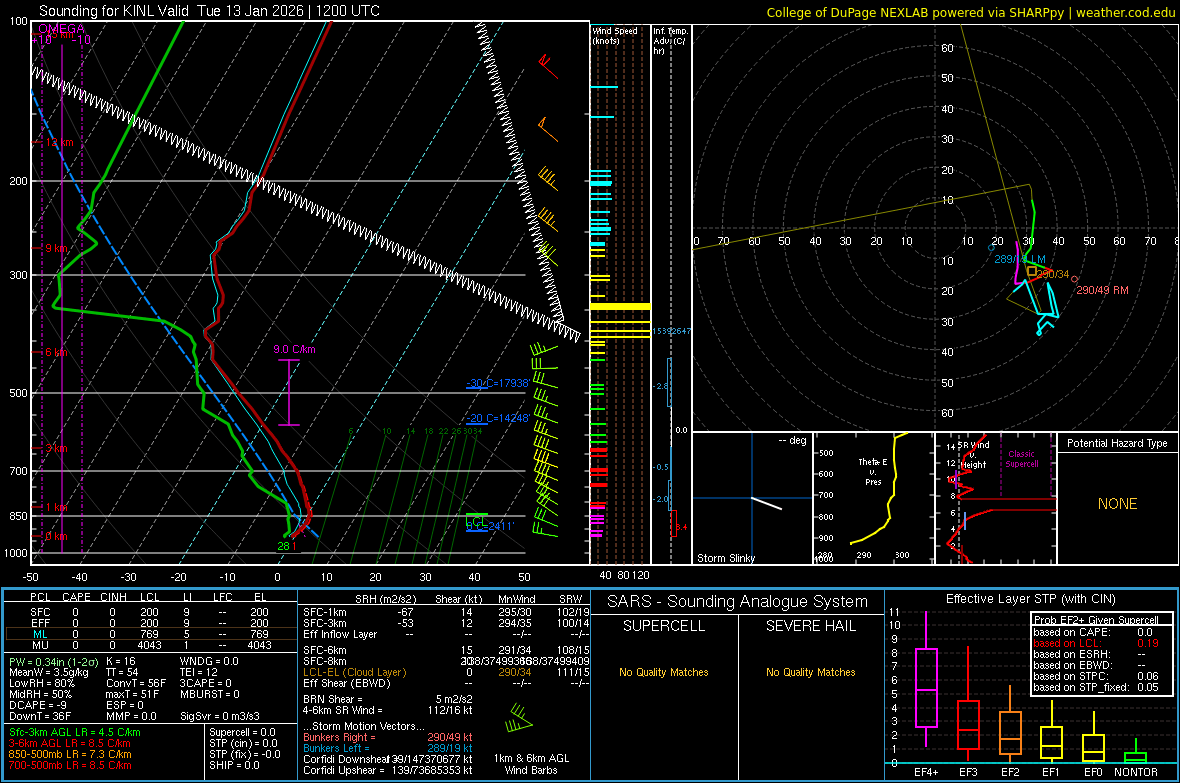The height and width of the screenshot is (783, 1180).
Task: Select the EFF parcel row
Action: point(151,623)
